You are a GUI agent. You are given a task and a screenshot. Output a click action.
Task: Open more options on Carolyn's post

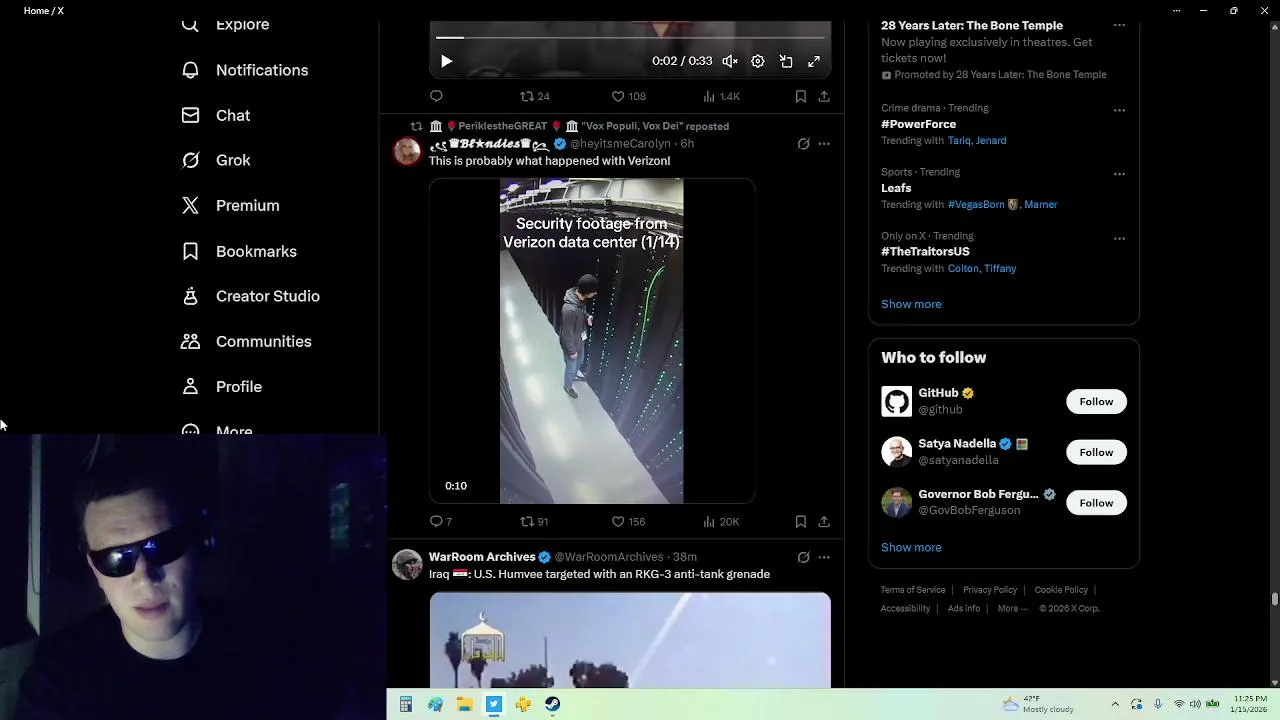tap(824, 144)
